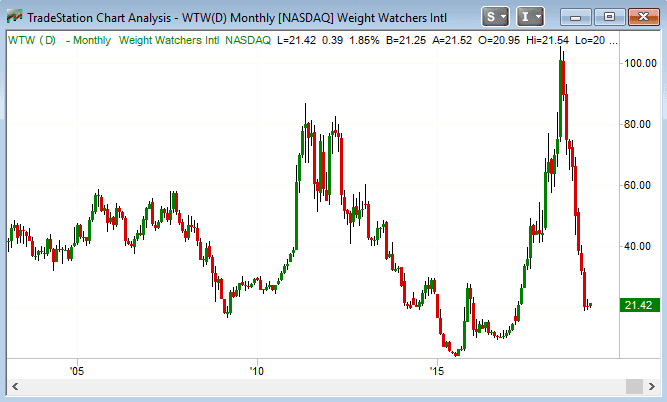
Task: Click the scrollbar right arrow
Action: [651, 387]
